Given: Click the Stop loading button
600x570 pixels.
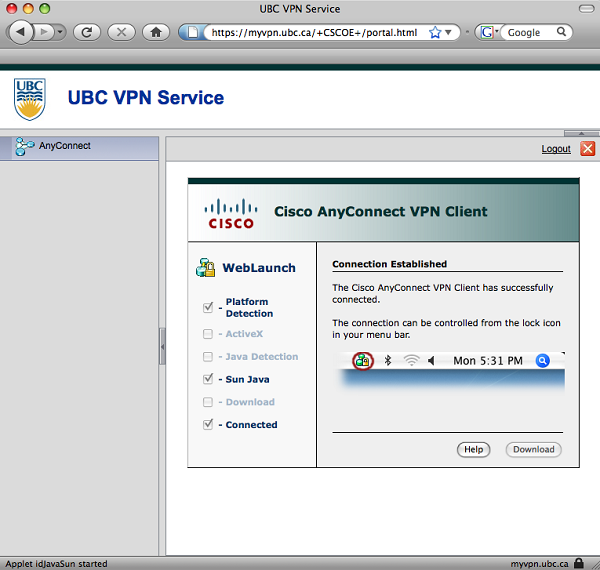Looking at the screenshot, I should pyautogui.click(x=121, y=32).
